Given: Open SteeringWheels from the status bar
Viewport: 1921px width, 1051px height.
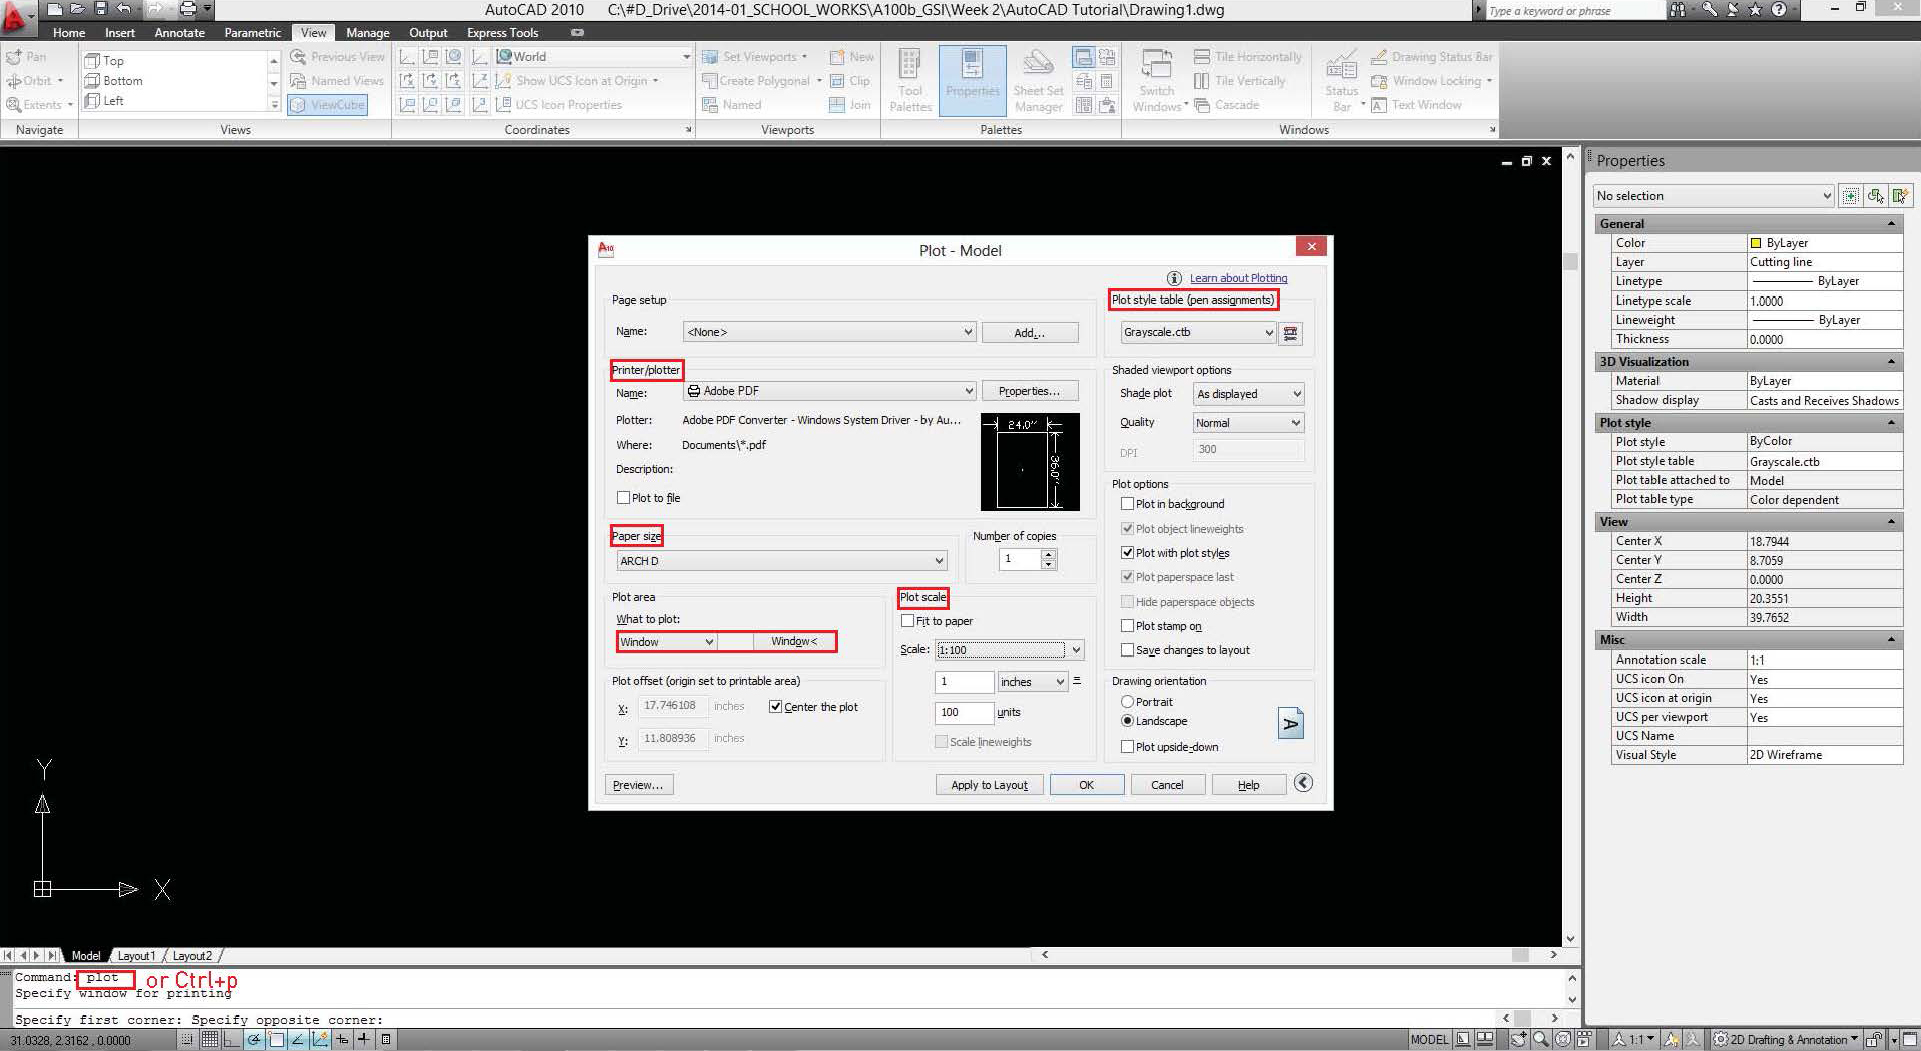Looking at the screenshot, I should pos(1563,1040).
